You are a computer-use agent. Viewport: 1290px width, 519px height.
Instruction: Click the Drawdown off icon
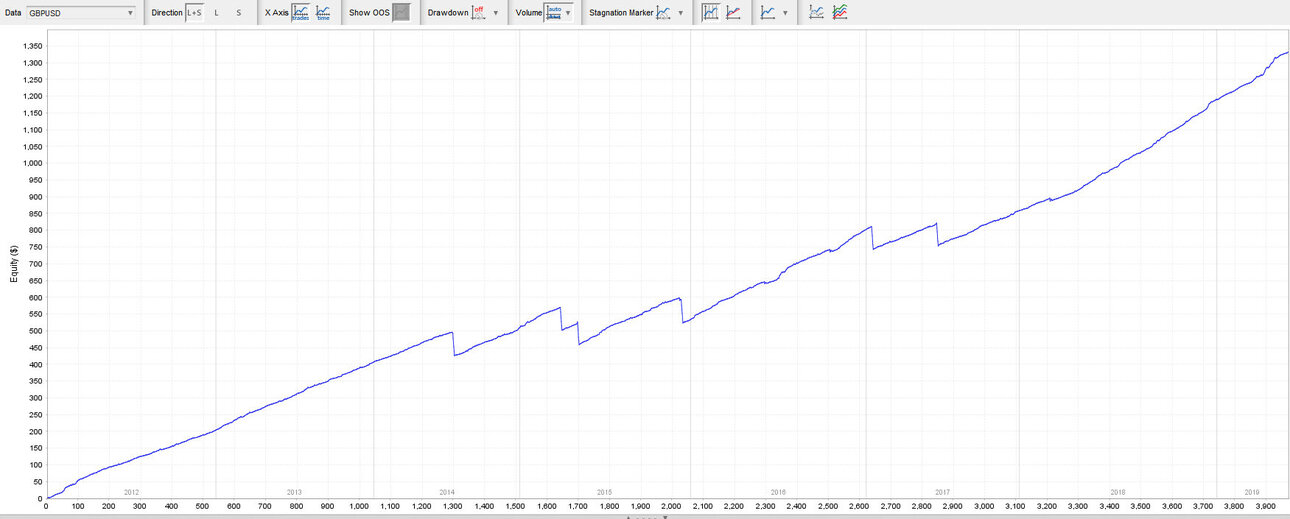point(478,13)
